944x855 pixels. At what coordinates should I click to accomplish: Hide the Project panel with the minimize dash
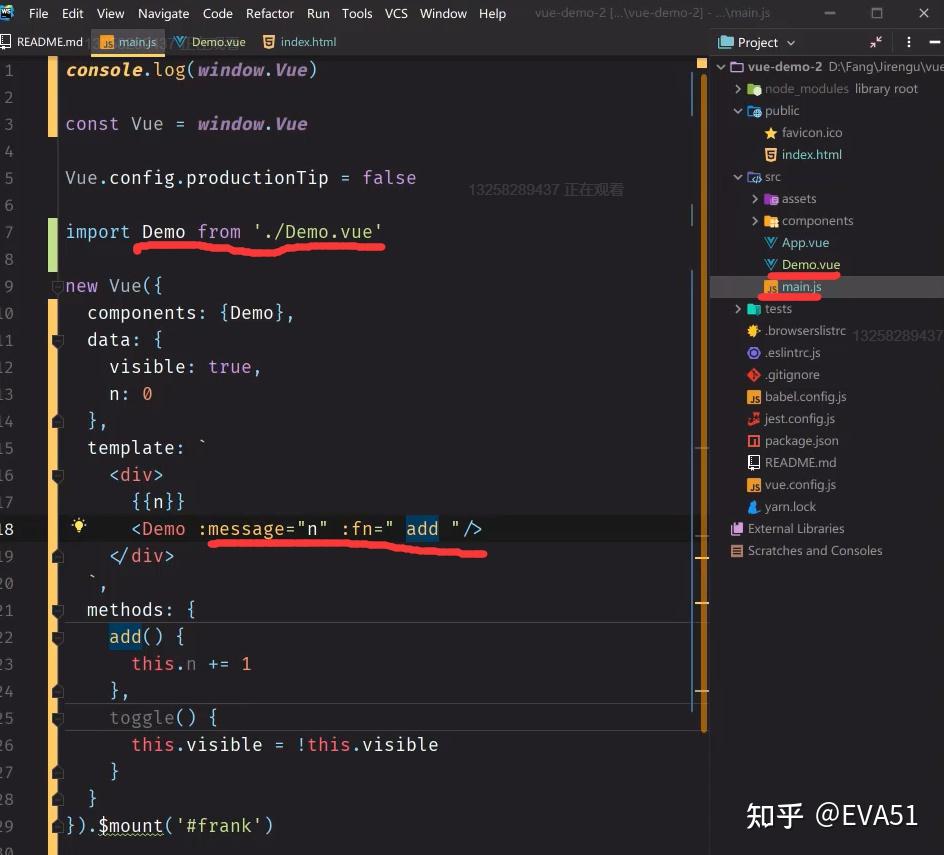(x=934, y=42)
